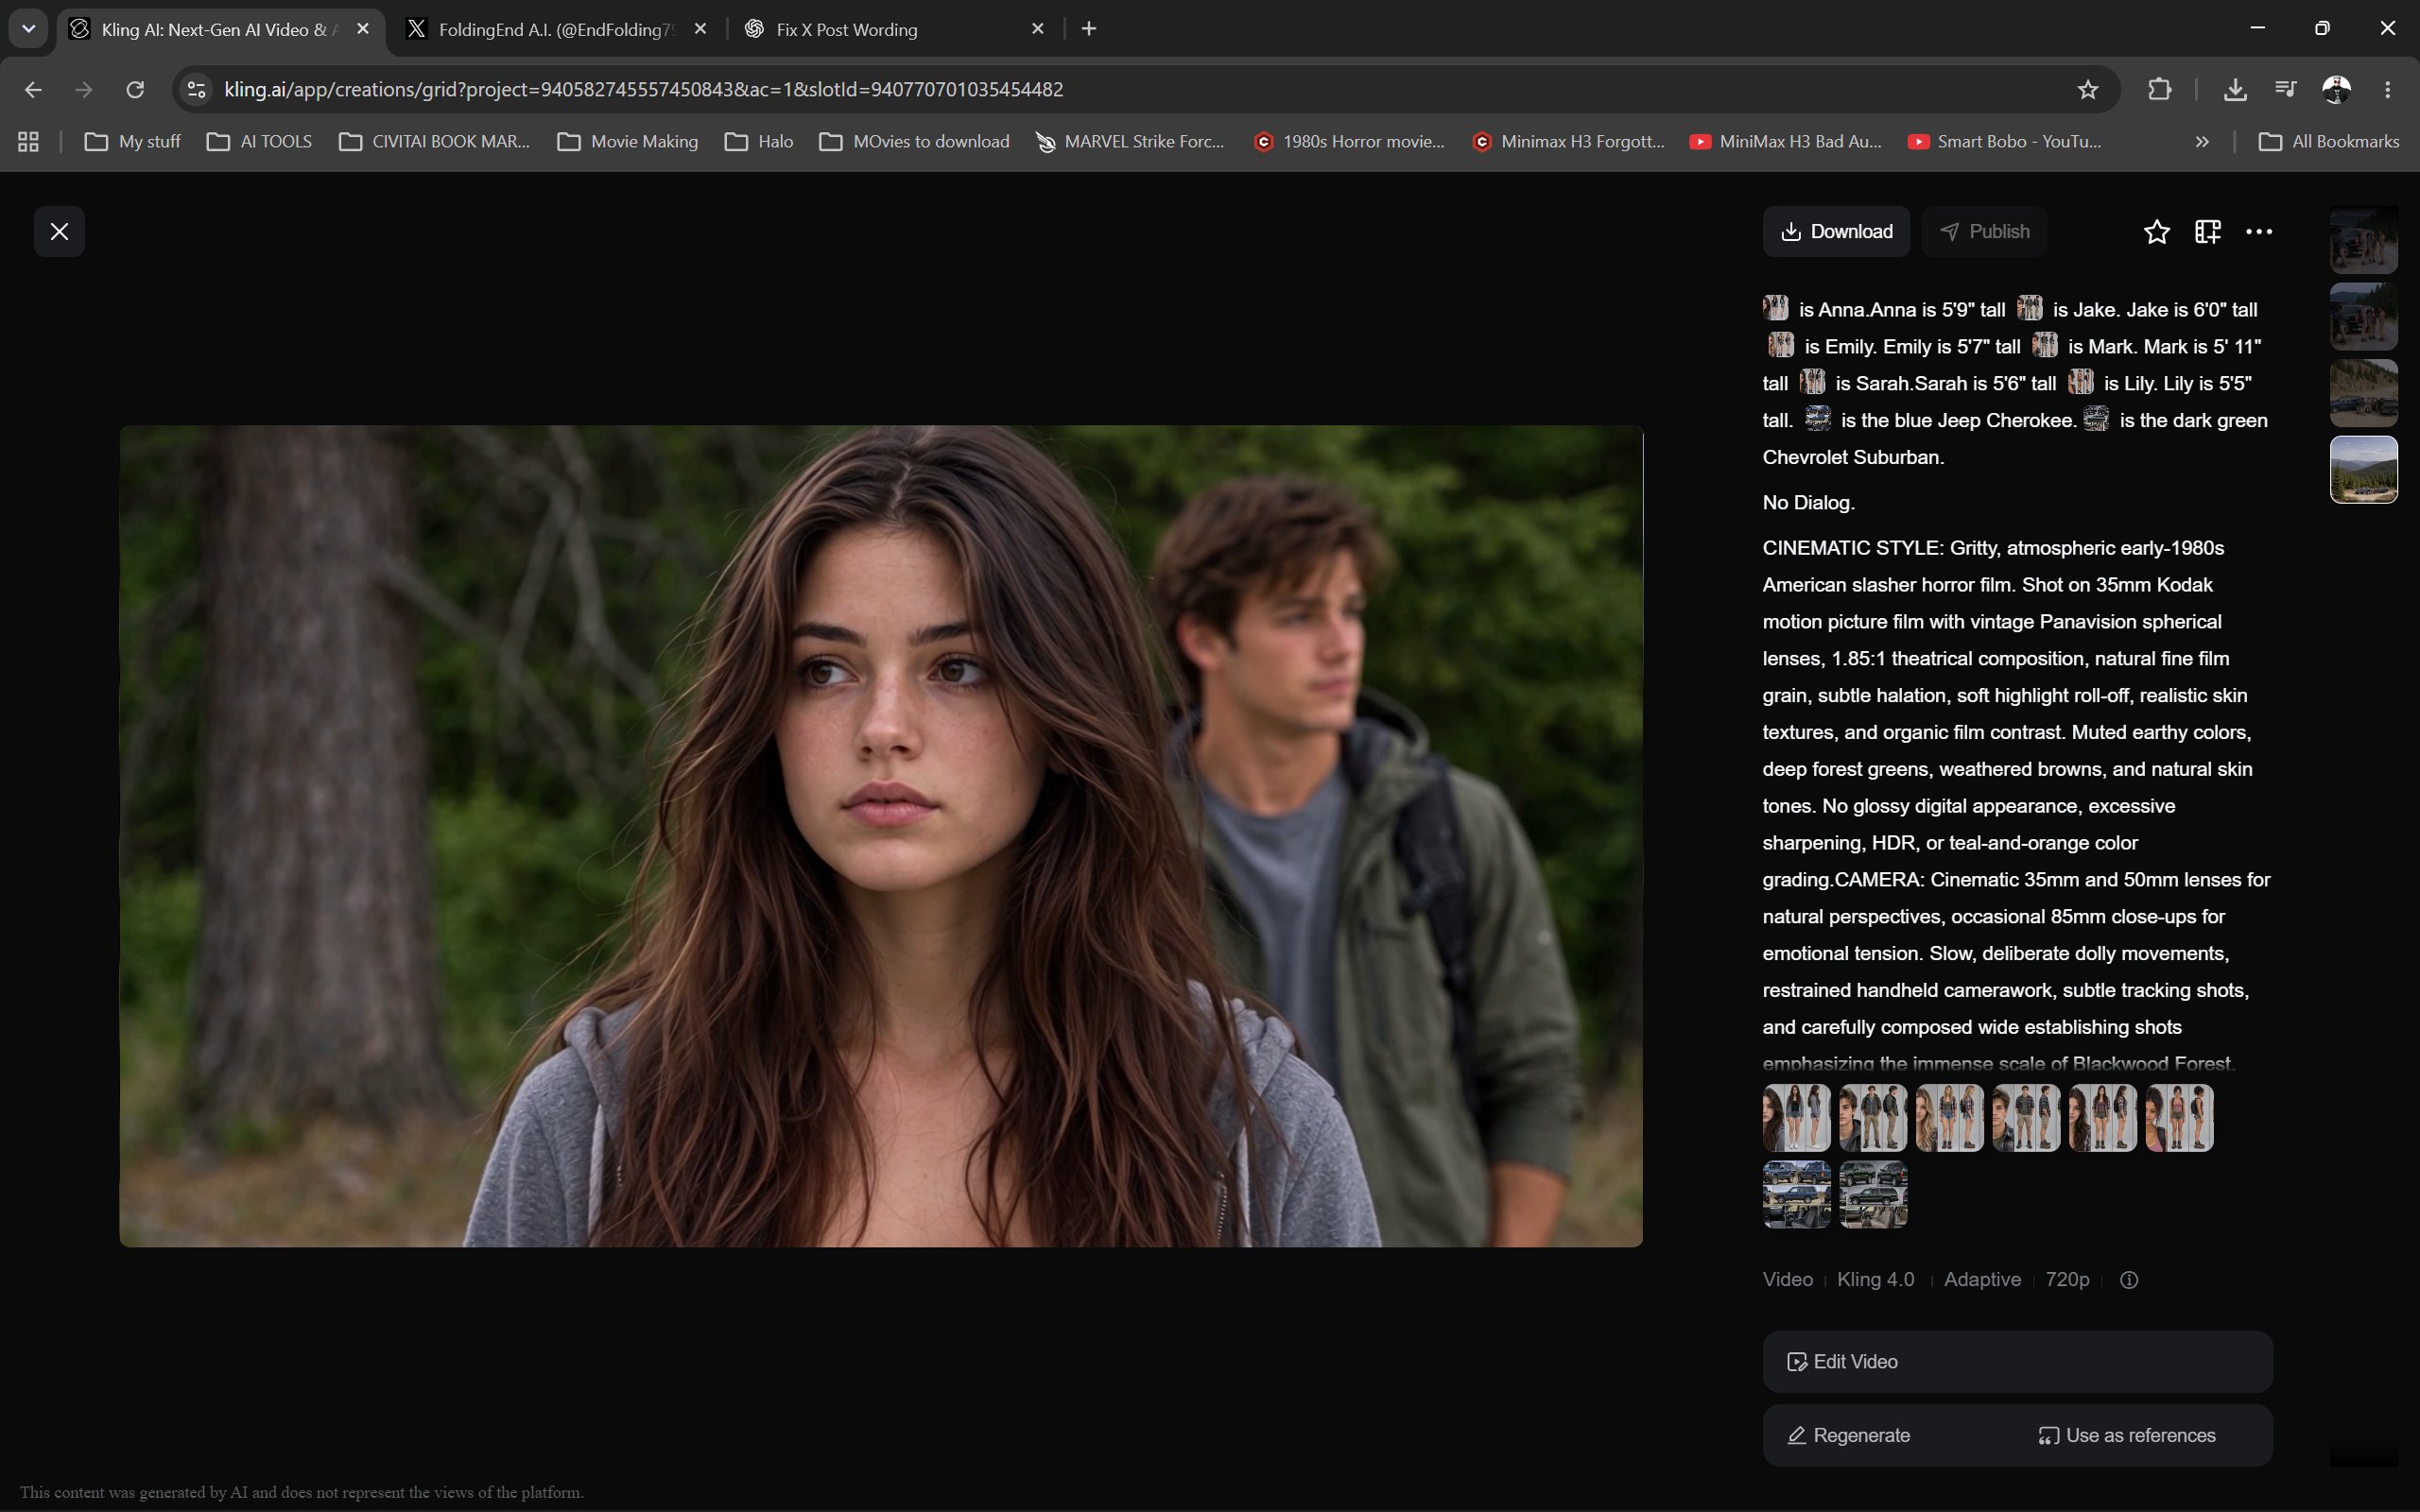The height and width of the screenshot is (1512, 2420).
Task: Open the dark green Suburban reference thumbnail
Action: click(1873, 1195)
